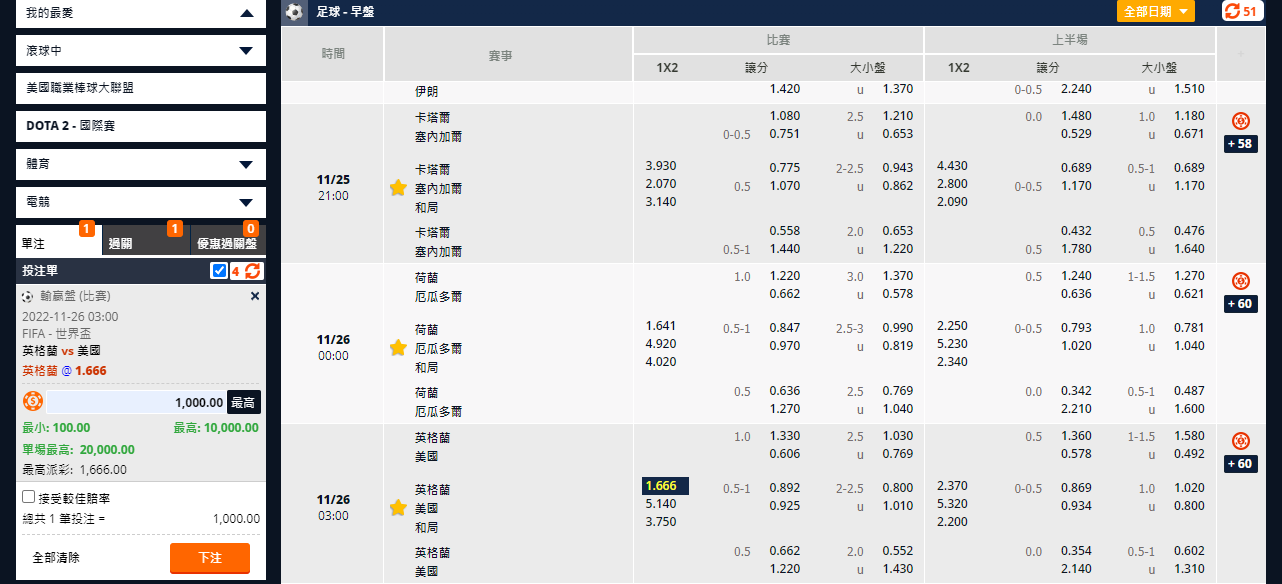Enable 接受較佳賠率 checkbox

[x=29, y=497]
